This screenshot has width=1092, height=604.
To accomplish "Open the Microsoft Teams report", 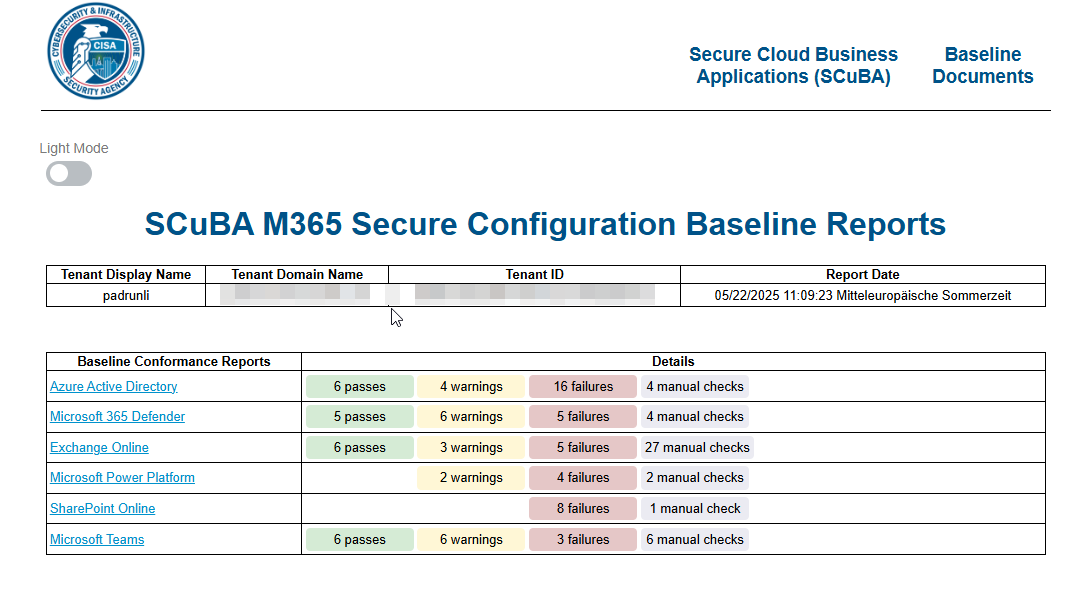I will (97, 539).
